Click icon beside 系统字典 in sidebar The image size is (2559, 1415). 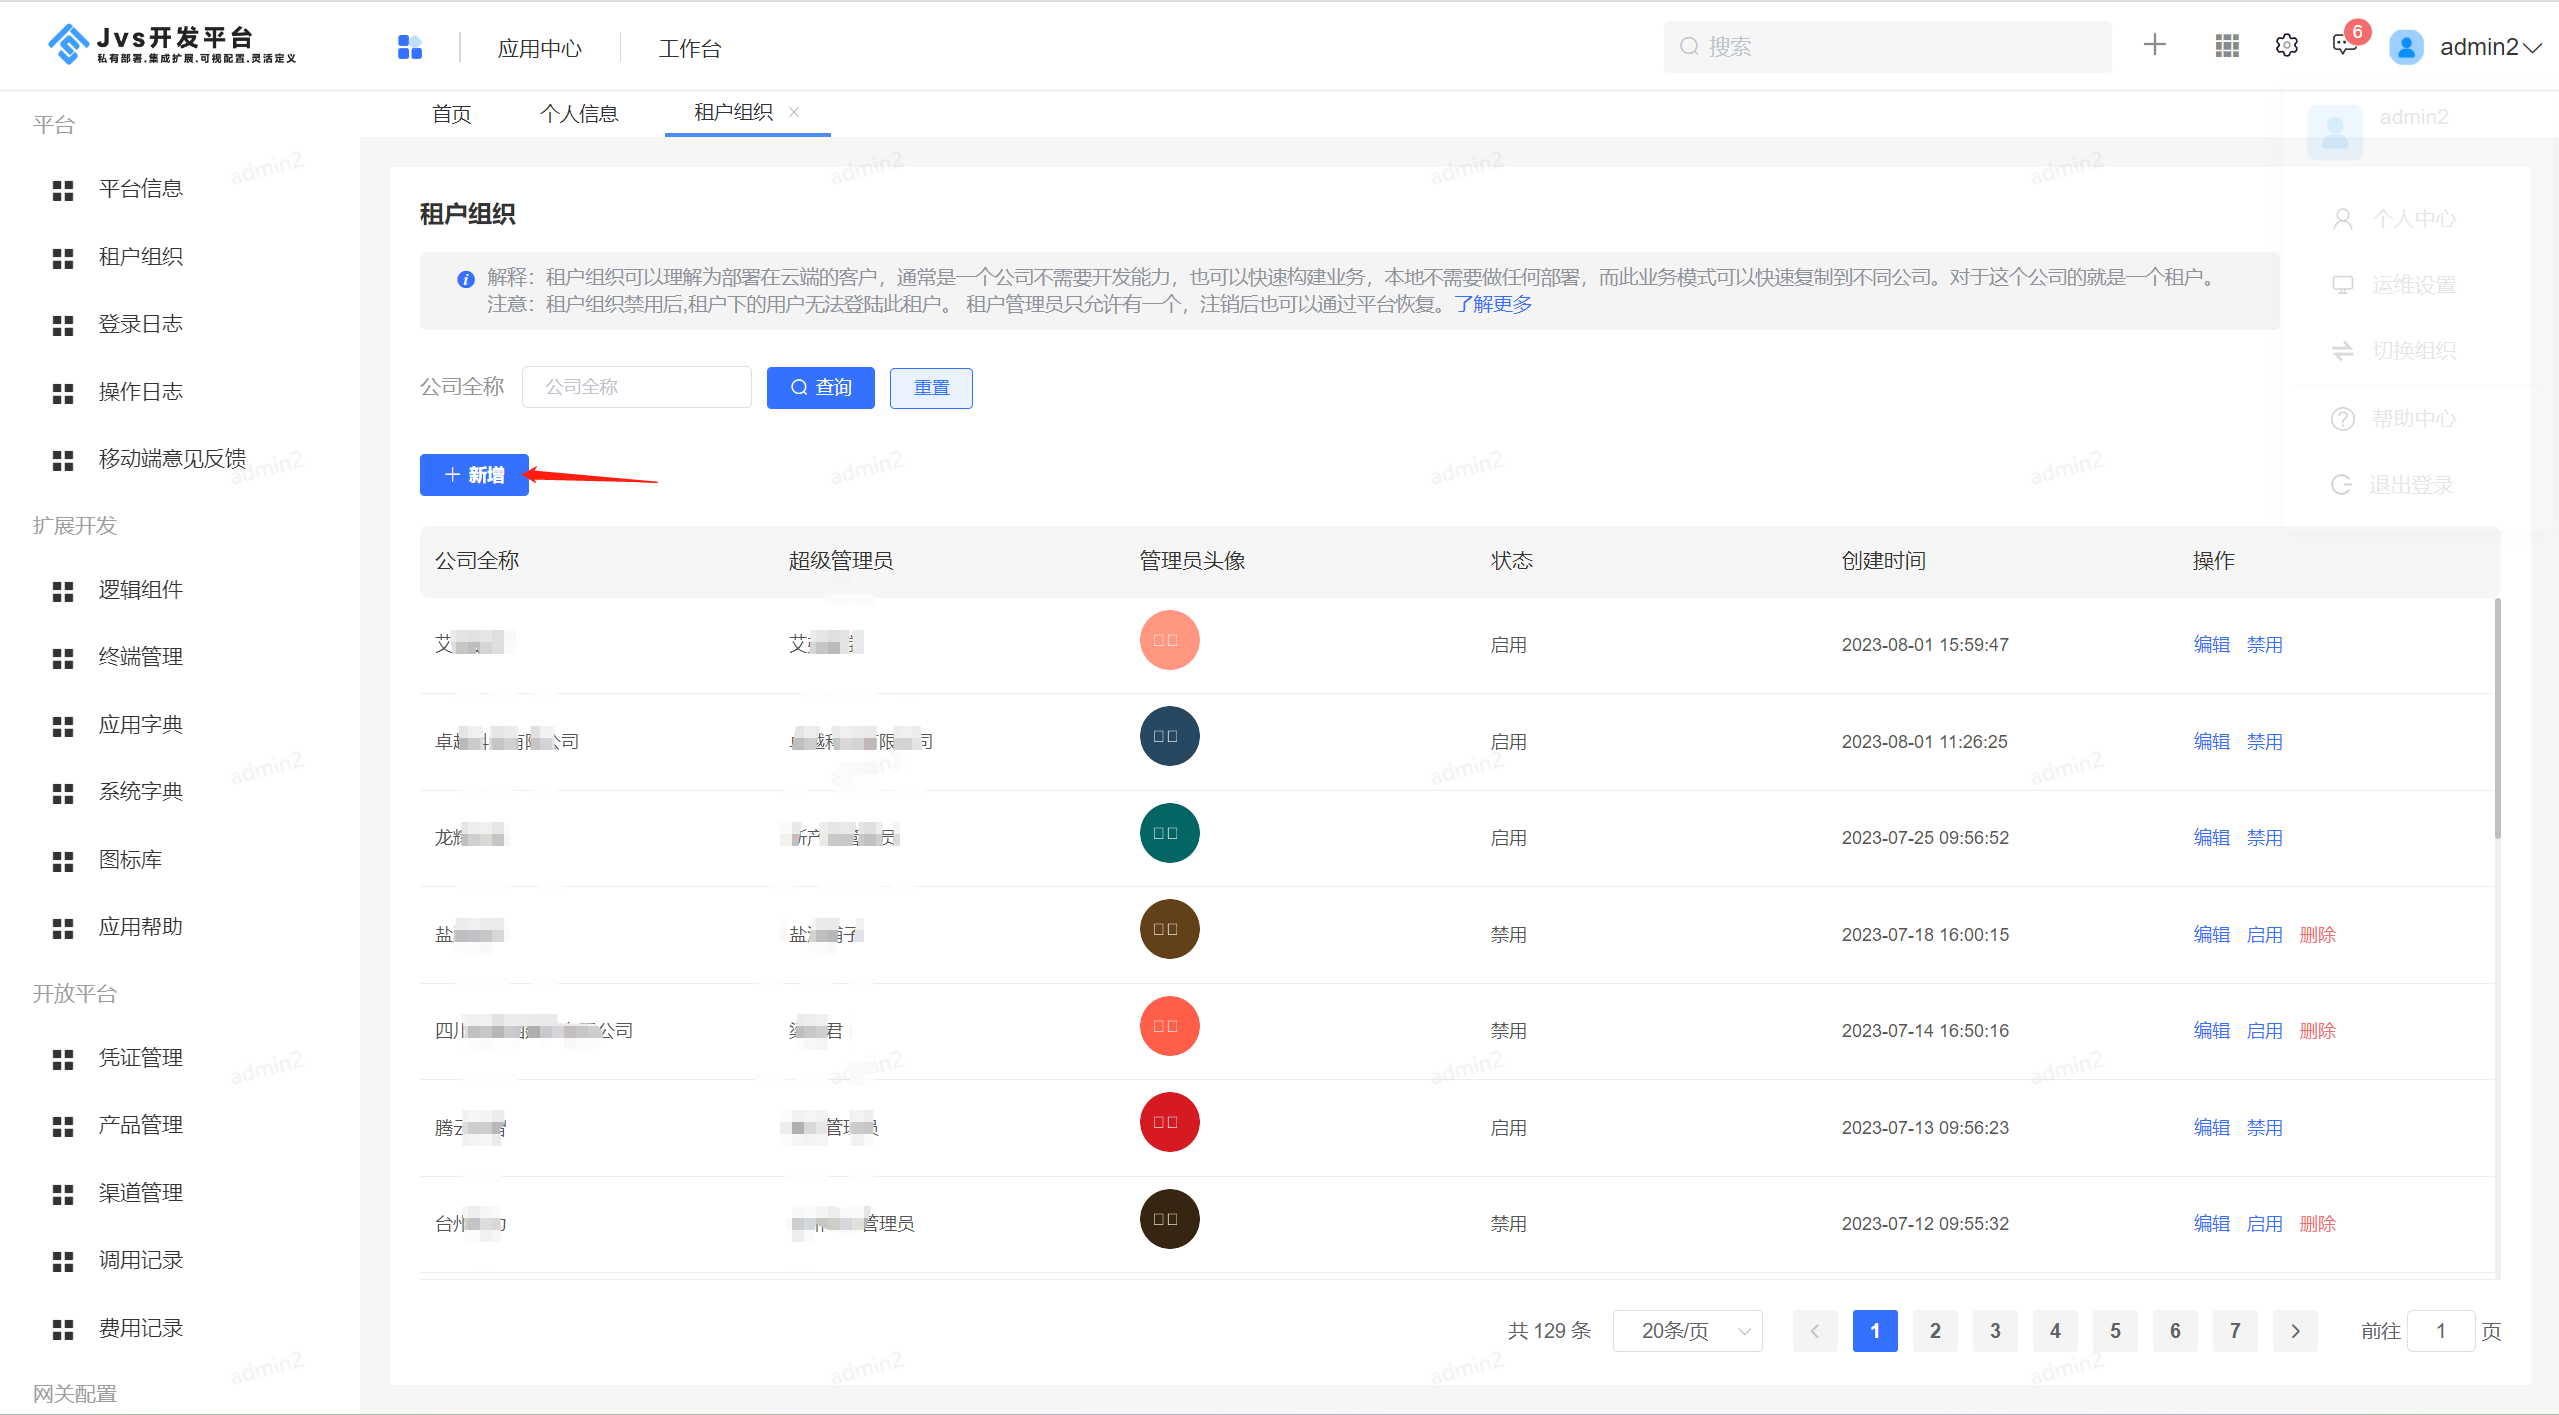pyautogui.click(x=63, y=793)
